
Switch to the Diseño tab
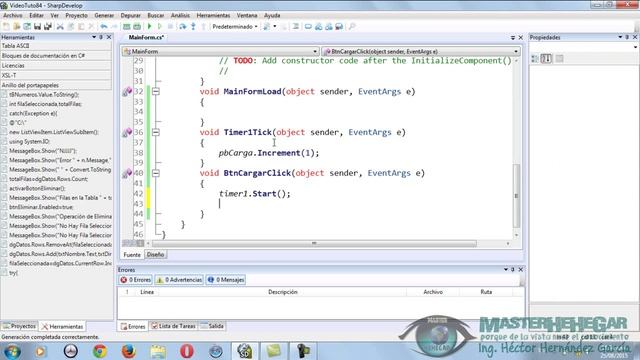tap(155, 255)
